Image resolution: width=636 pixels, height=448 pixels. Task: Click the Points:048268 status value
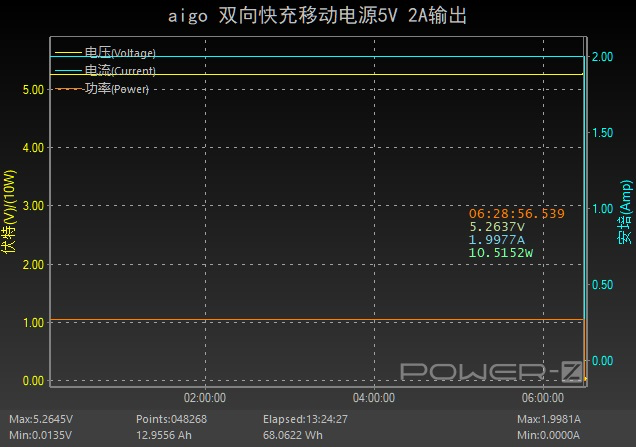click(172, 419)
